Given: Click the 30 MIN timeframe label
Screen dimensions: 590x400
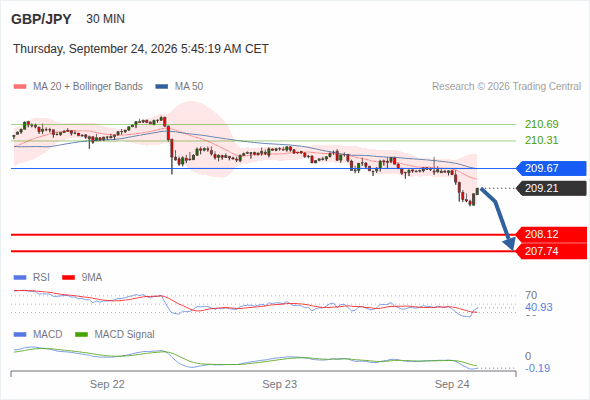Looking at the screenshot, I should pos(105,19).
